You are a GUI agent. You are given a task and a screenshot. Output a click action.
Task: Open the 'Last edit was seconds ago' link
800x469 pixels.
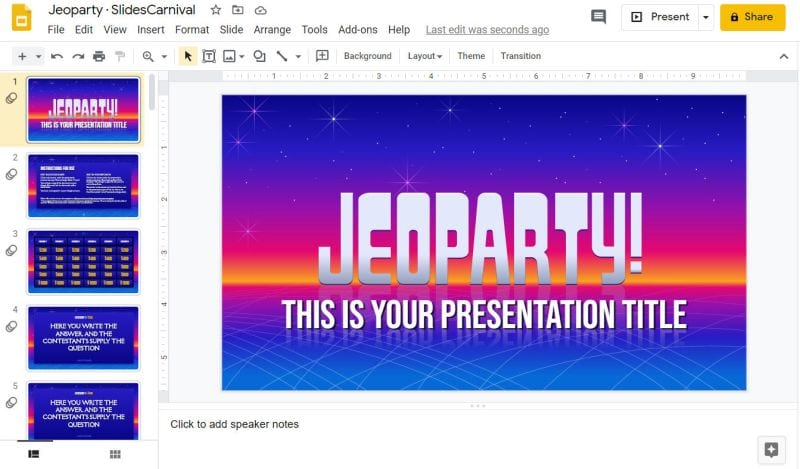tap(487, 30)
